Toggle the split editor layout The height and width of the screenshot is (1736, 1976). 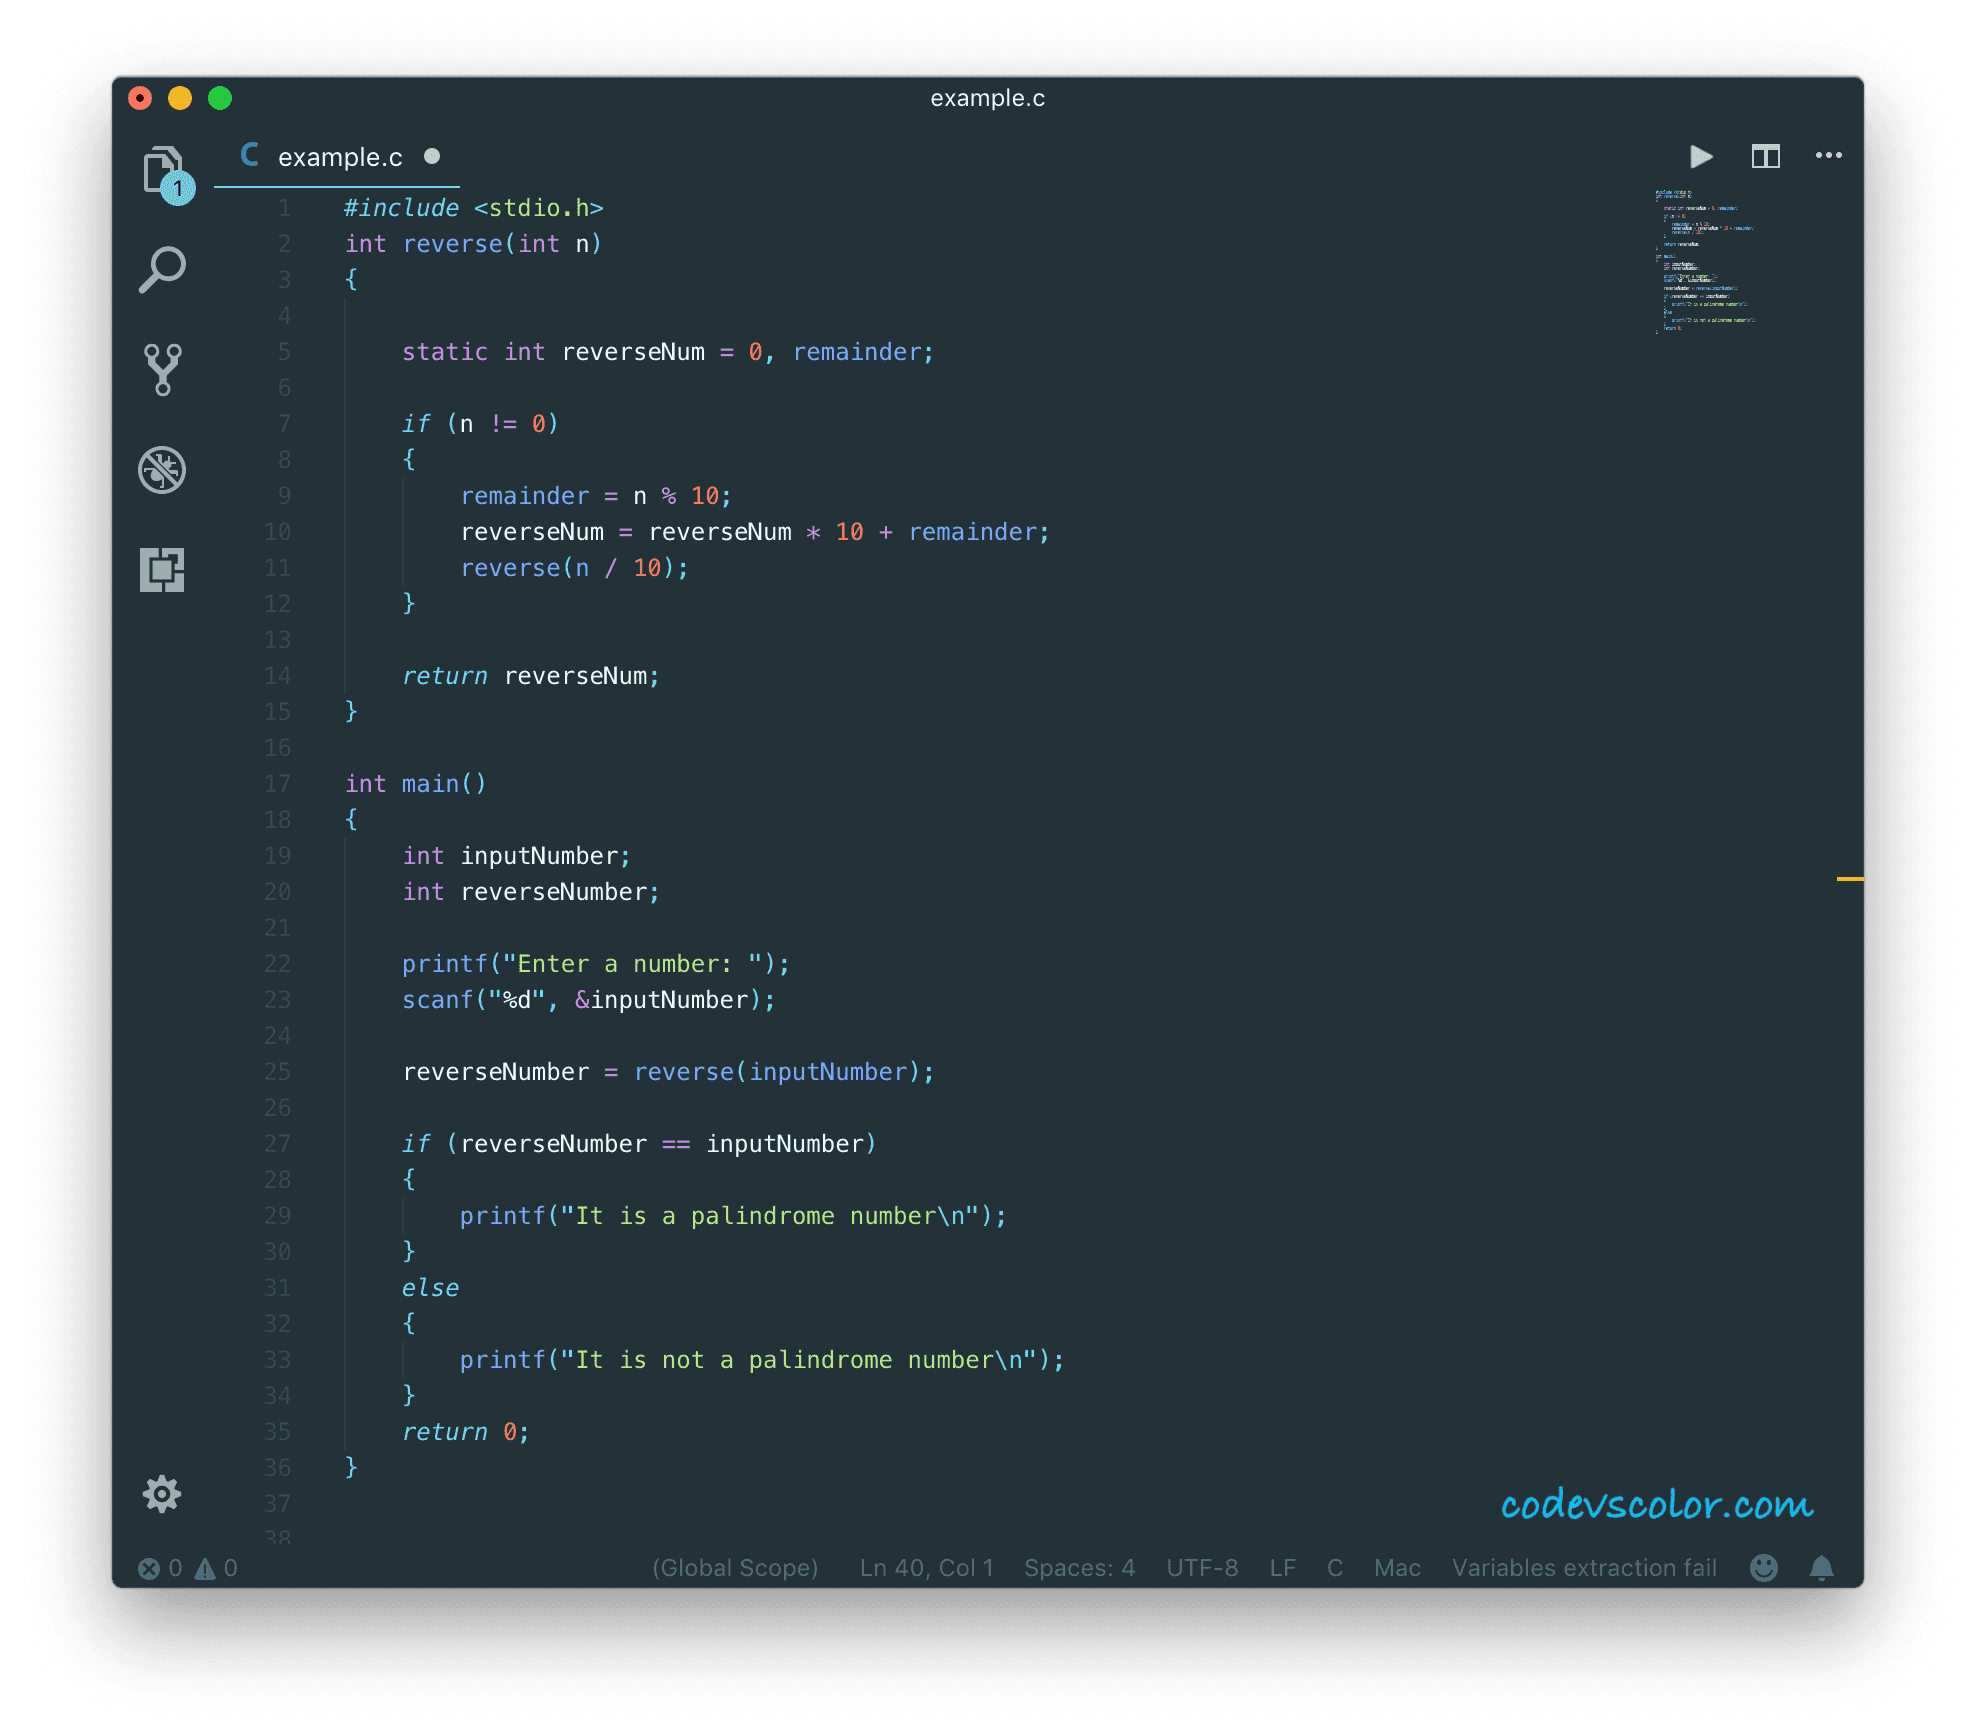[x=1765, y=156]
